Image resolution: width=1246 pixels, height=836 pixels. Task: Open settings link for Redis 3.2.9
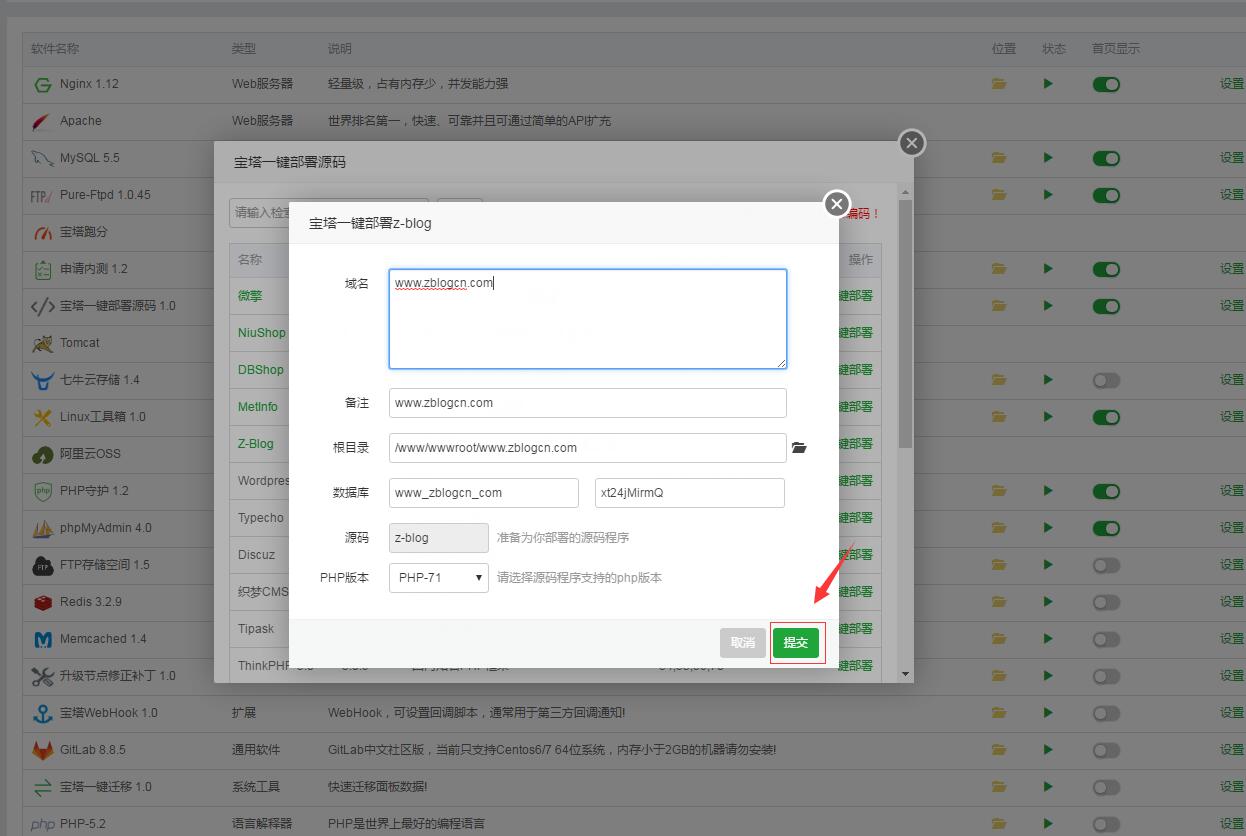(x=1232, y=602)
